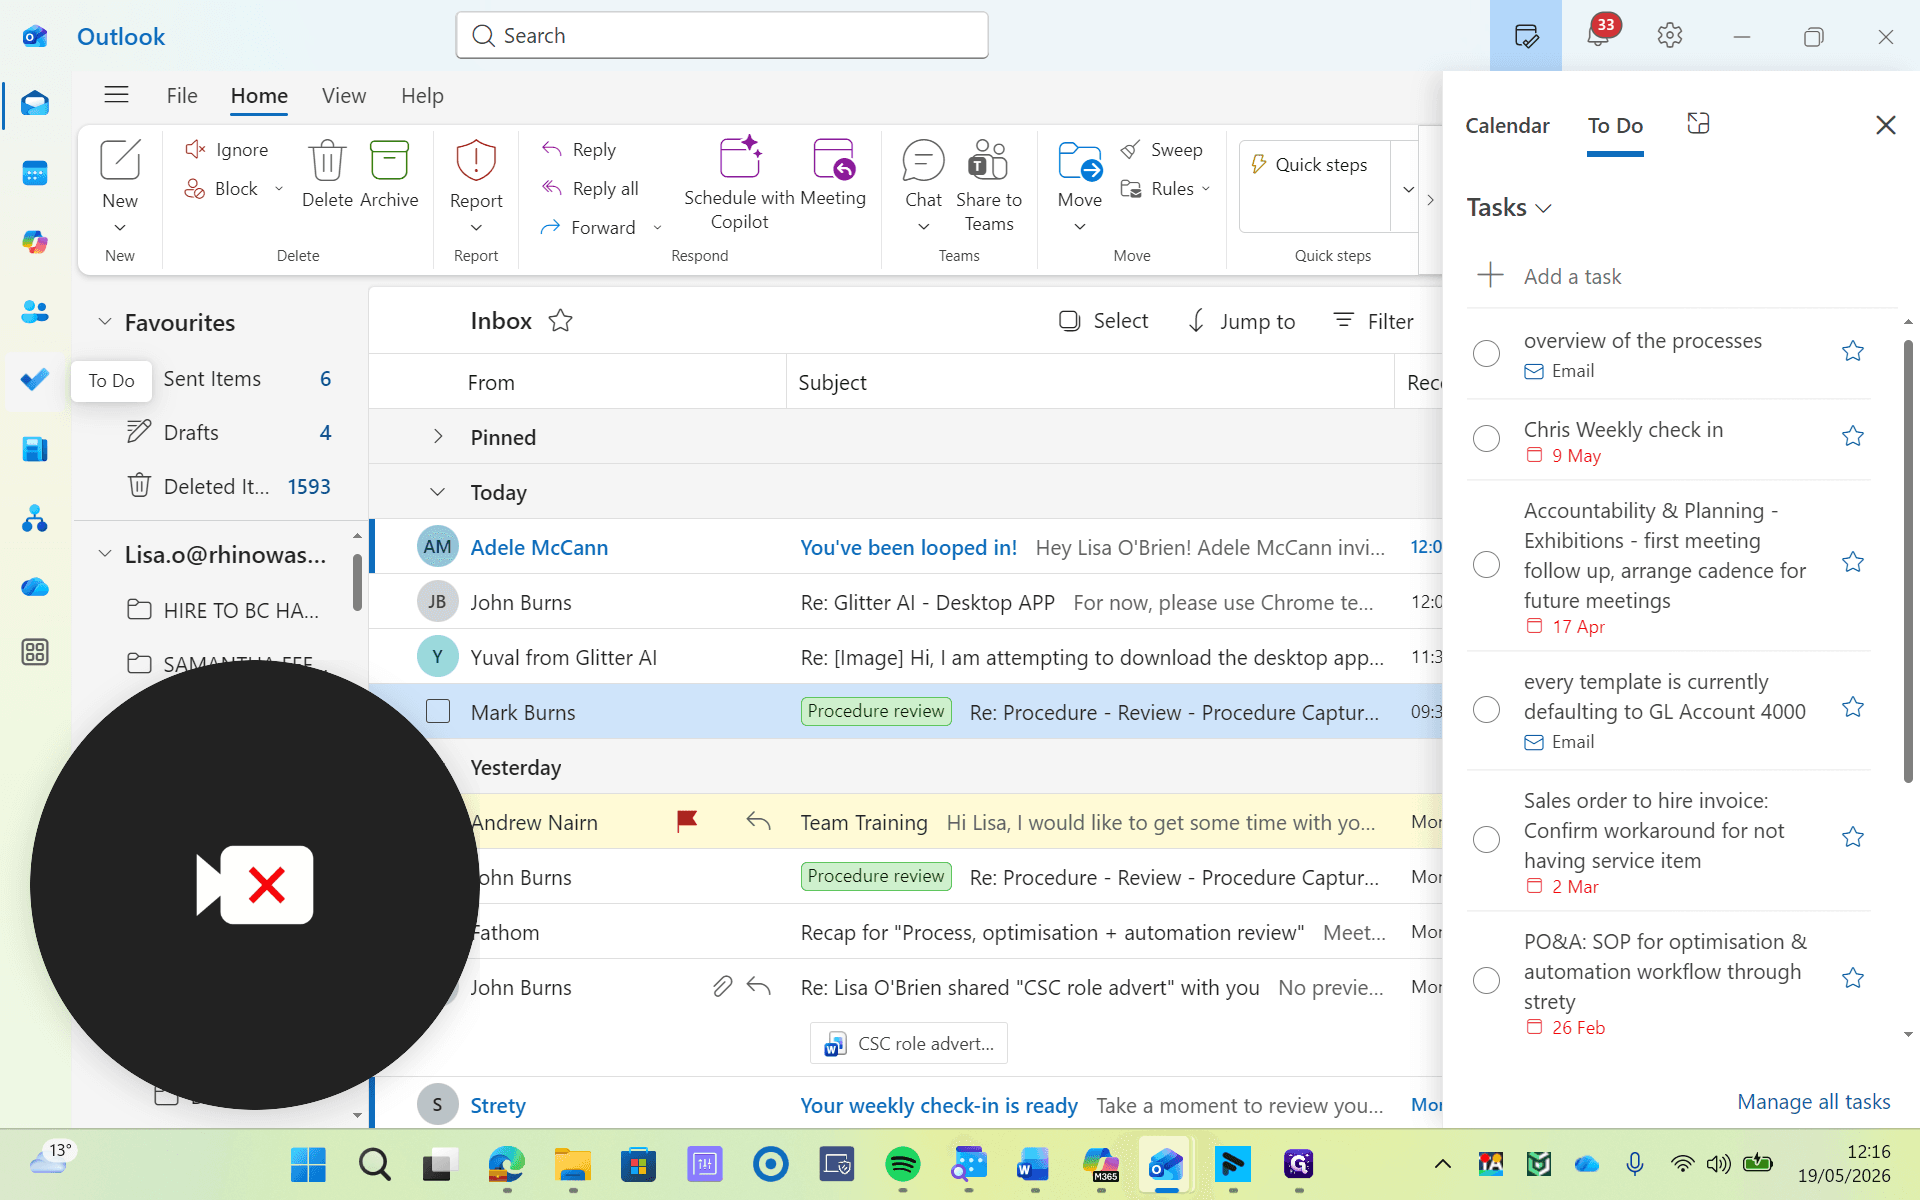This screenshot has height=1200, width=1920.
Task: Complete the 'Sales order to hire invoice' task
Action: click(x=1487, y=839)
